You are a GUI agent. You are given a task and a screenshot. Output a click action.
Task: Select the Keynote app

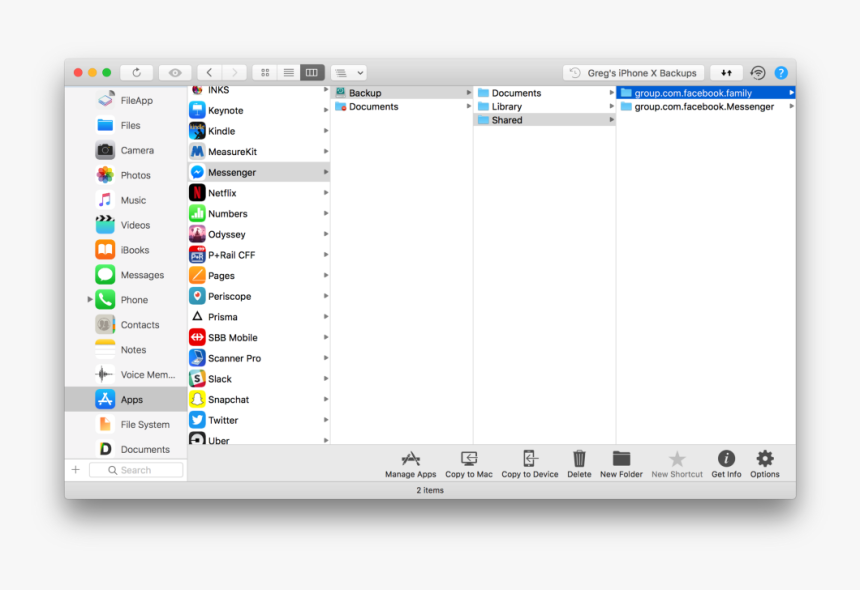pos(259,110)
